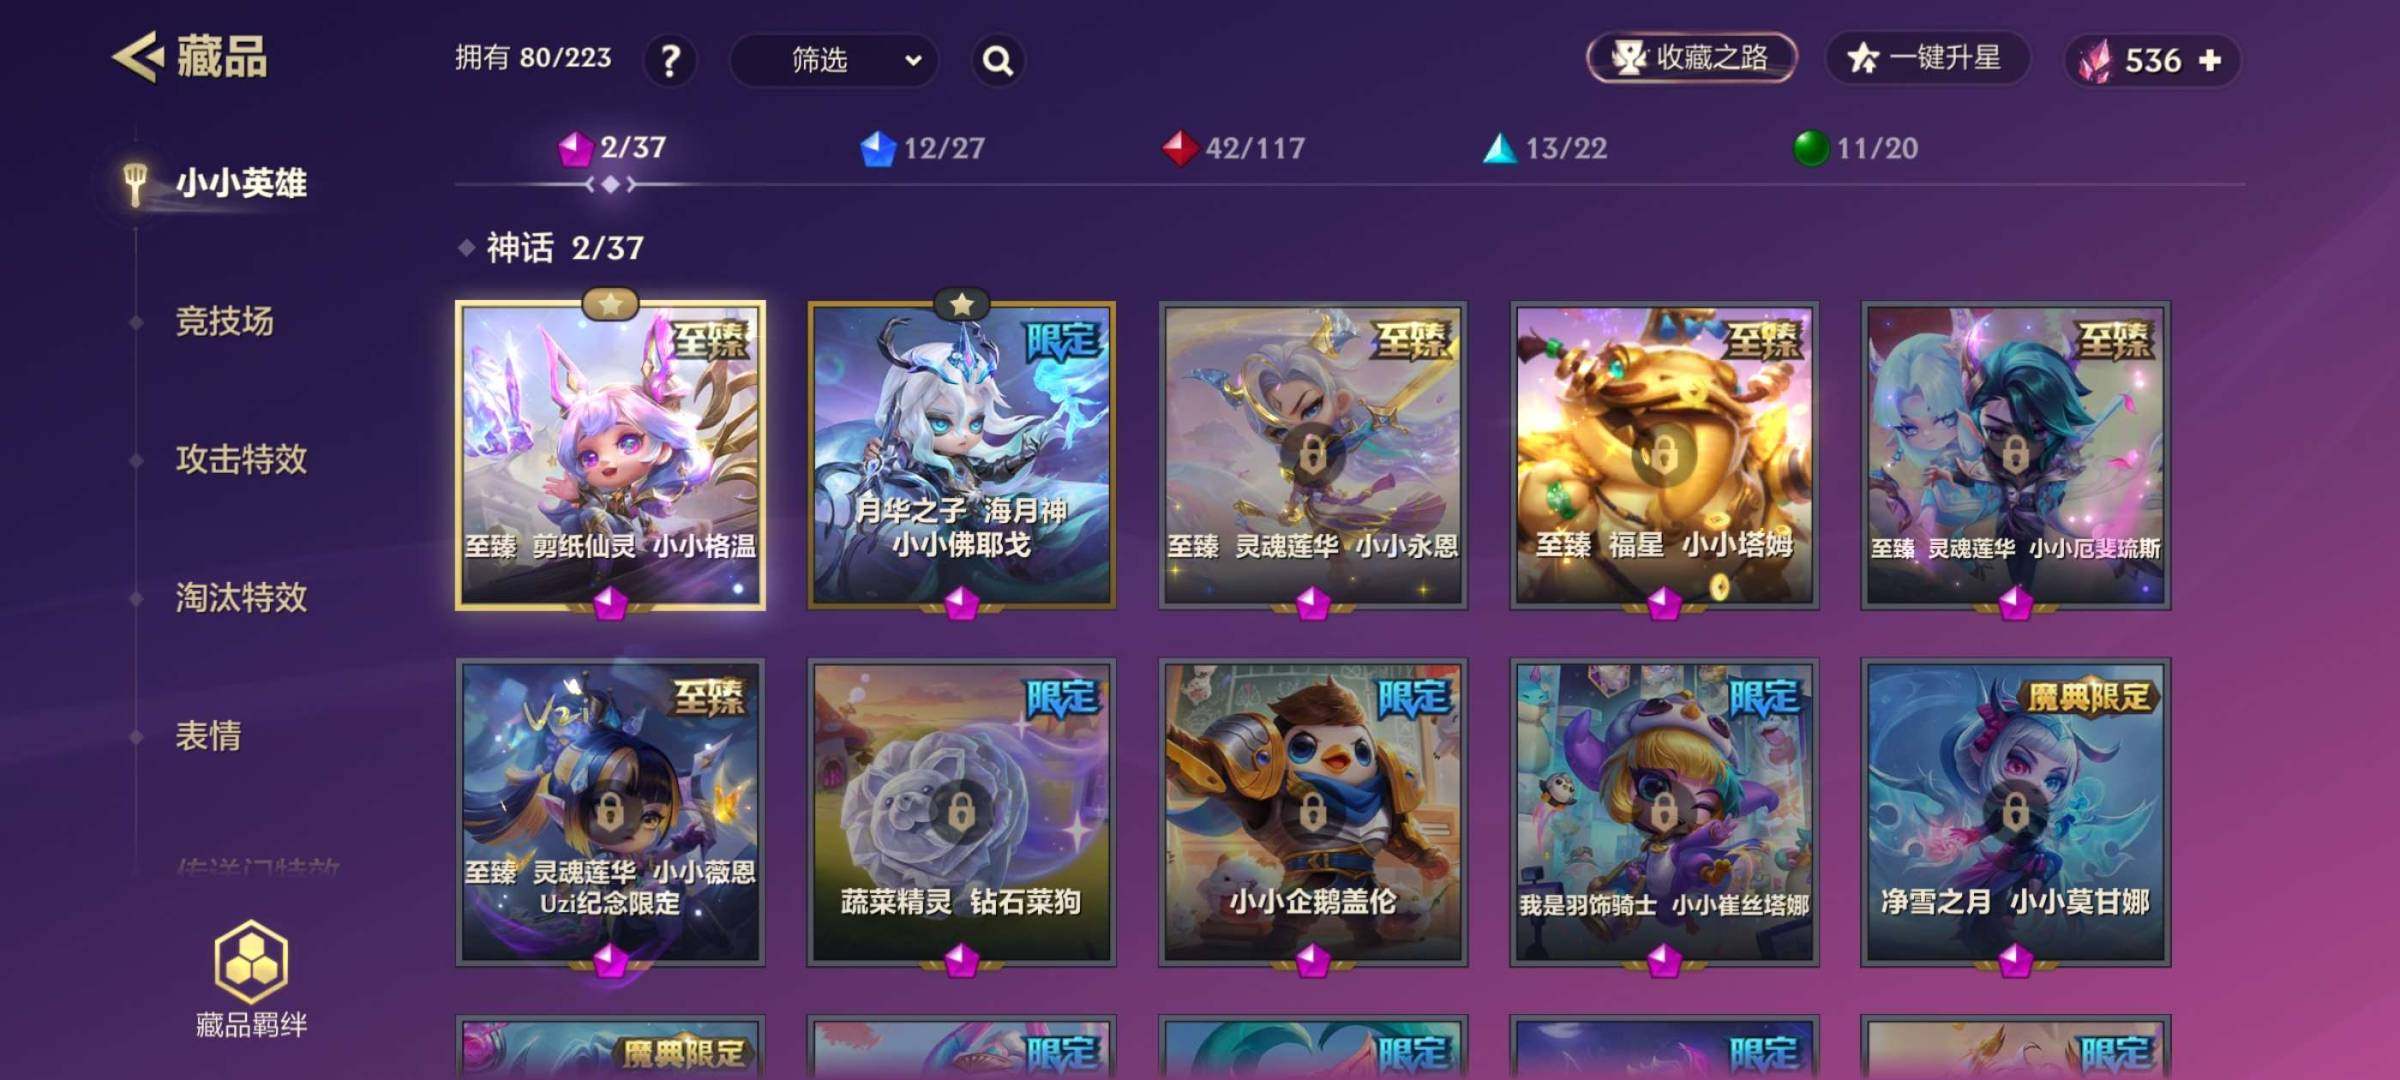2400x1080 pixels.
Task: Switch to 攻击特效 category in sidebar
Action: pos(241,460)
